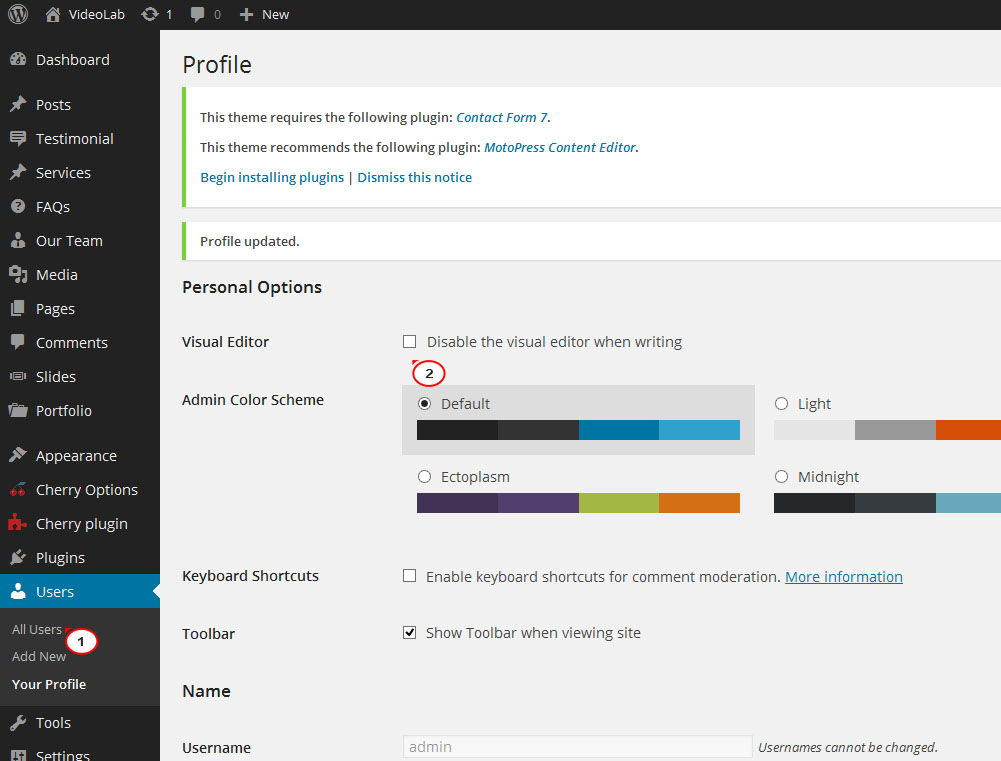This screenshot has width=1001, height=761.
Task: Click the Portfolio folder icon
Action: pos(18,410)
